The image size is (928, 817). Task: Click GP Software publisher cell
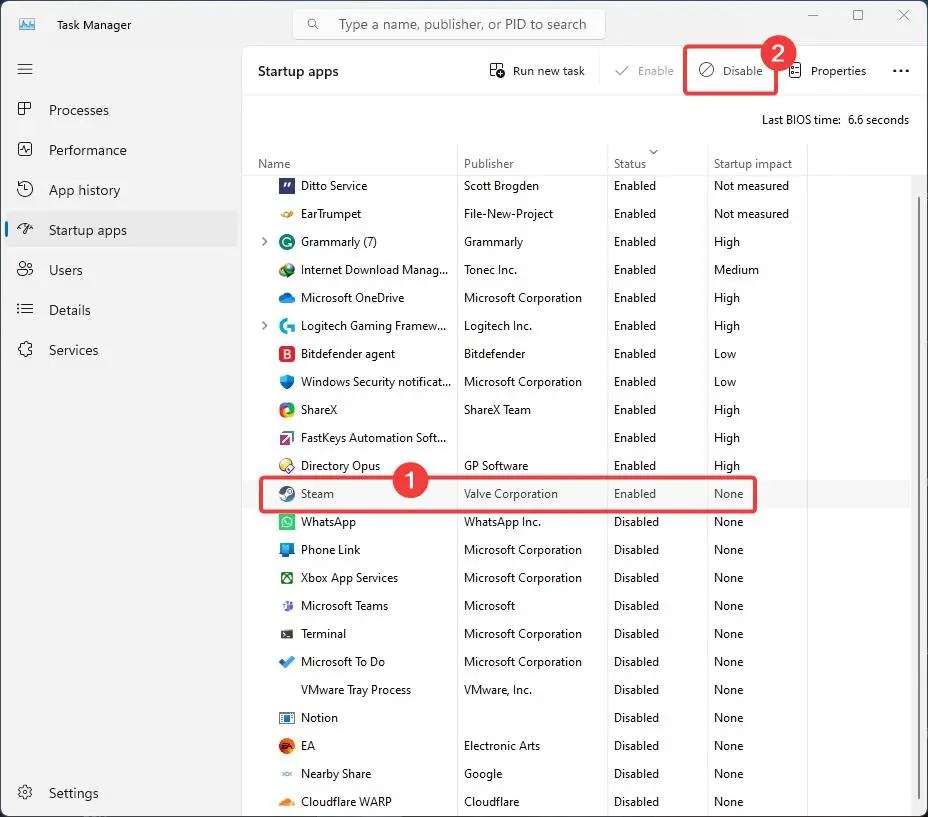click(x=496, y=466)
